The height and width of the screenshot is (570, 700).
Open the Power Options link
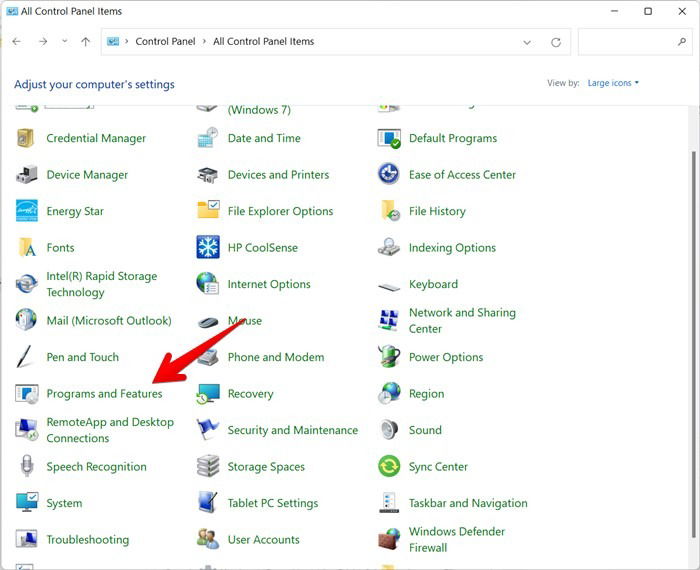click(446, 357)
